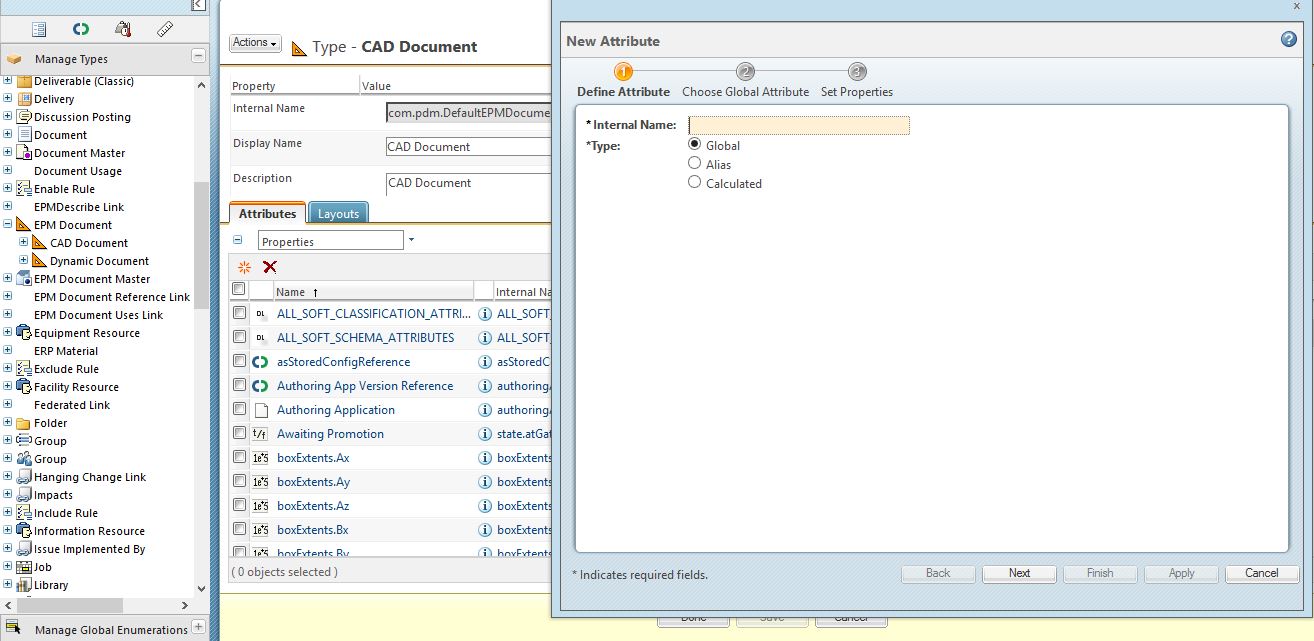1314x641 pixels.
Task: Click the boolean t/f icon beside Awaiting Promotion
Action: 261,434
